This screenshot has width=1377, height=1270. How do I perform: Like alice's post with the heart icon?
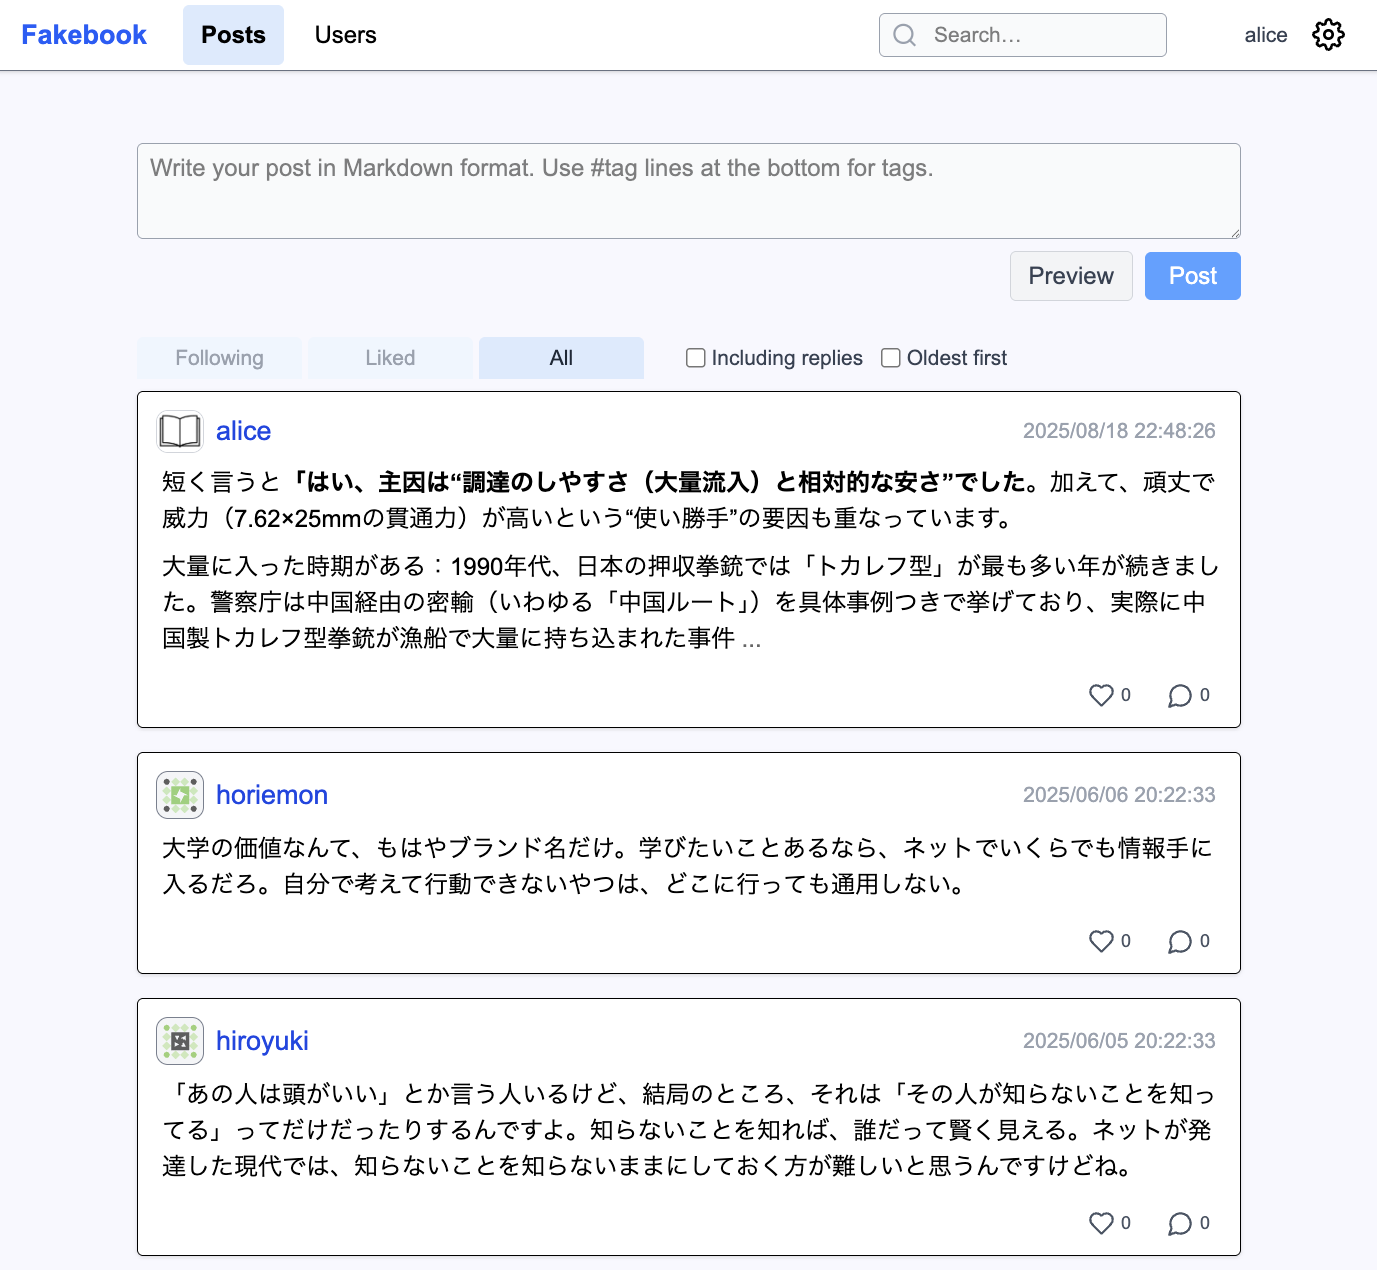coord(1101,695)
